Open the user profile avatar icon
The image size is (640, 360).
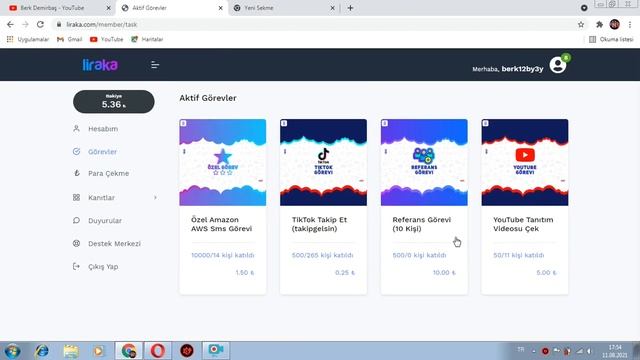[558, 65]
